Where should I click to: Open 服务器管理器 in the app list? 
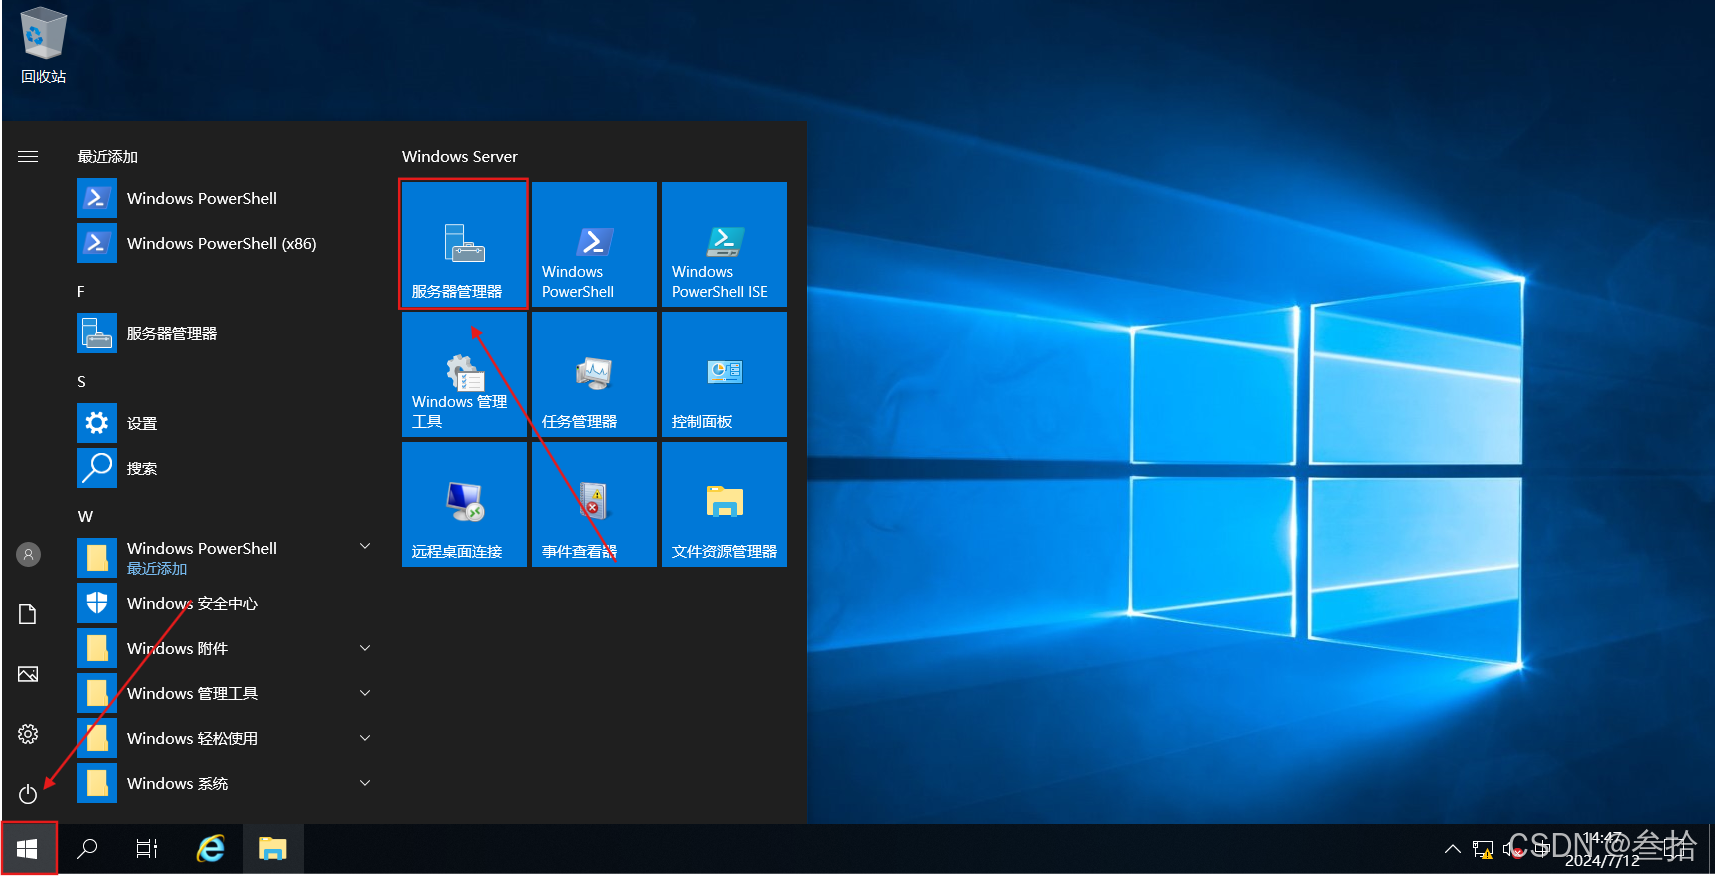click(x=227, y=333)
